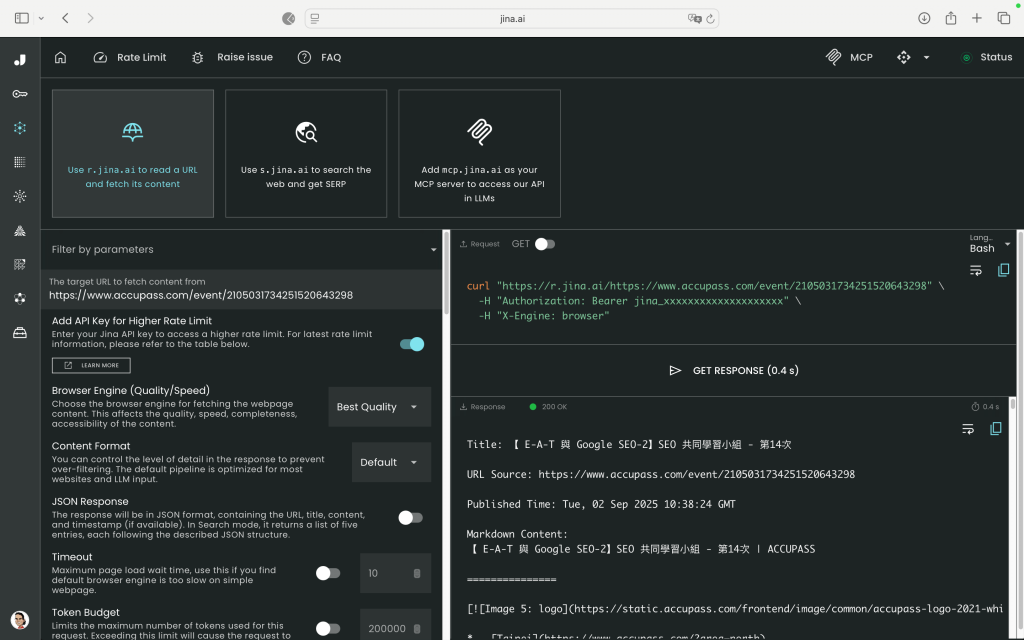
Task: Toggle word wrap in response panel
Action: (x=968, y=429)
